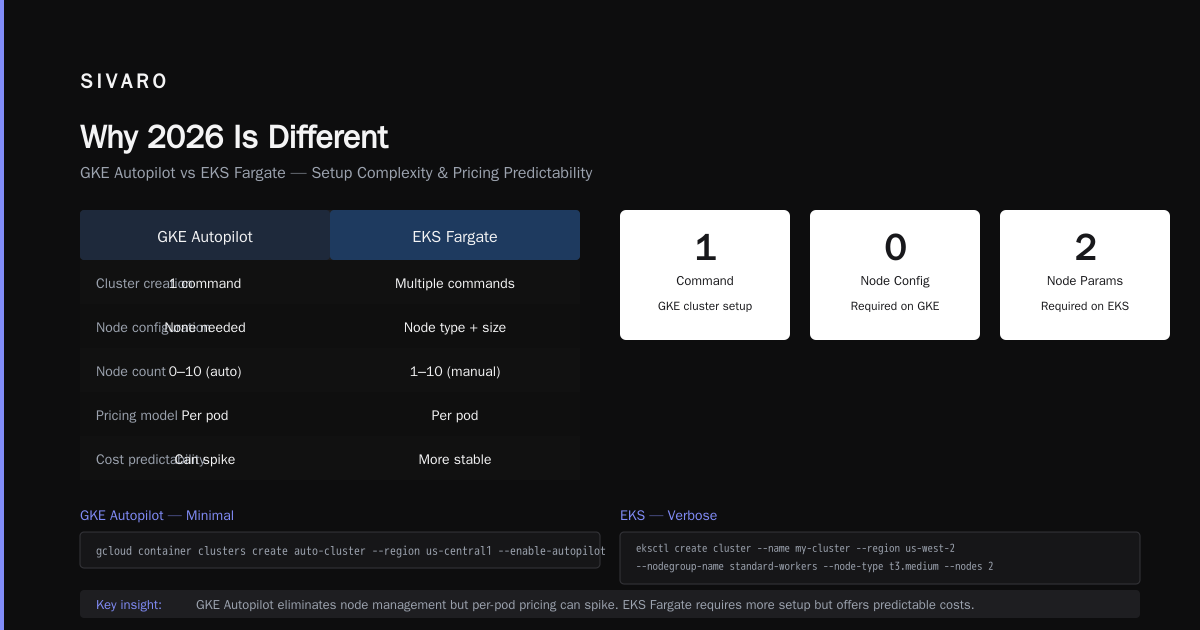The width and height of the screenshot is (1200, 630).
Task: Click the "More stable" cell
Action: tap(455, 460)
